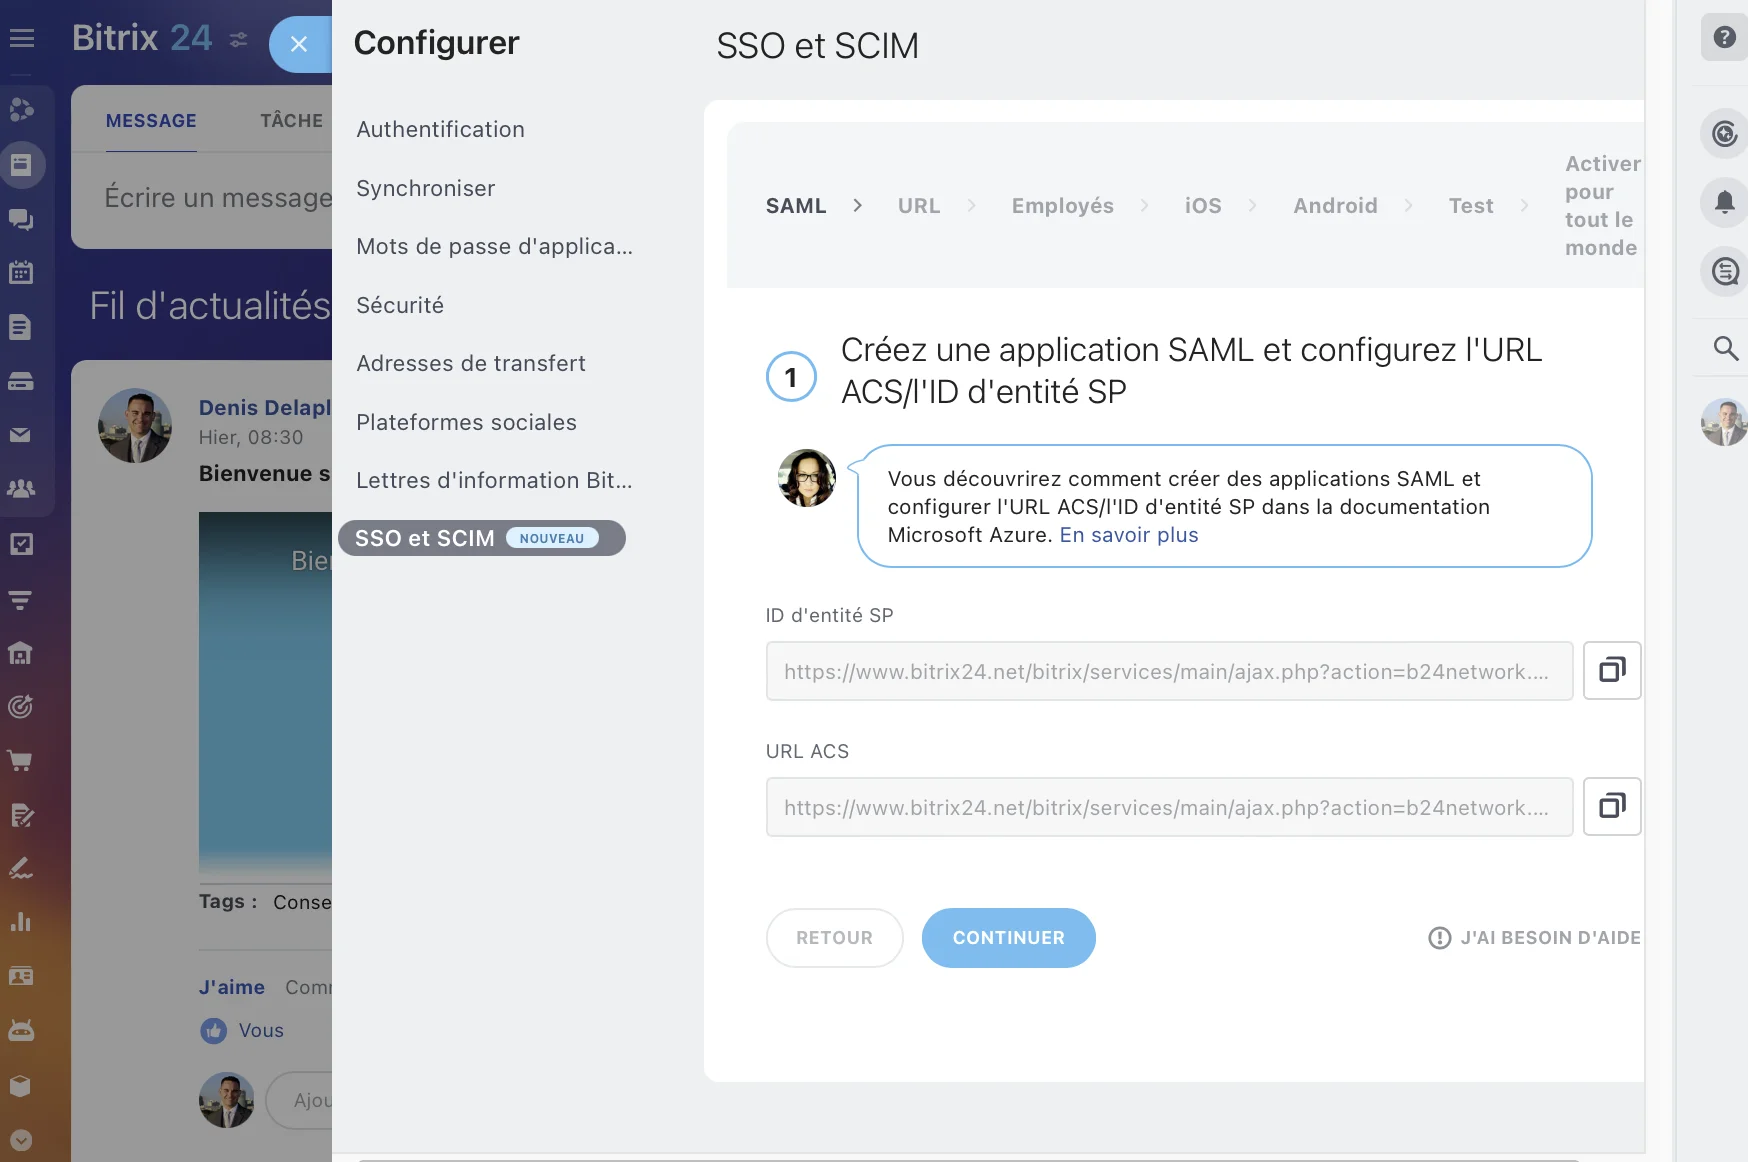Image resolution: width=1748 pixels, height=1162 pixels.
Task: Expand the left sidebar bottom arrow
Action: point(21,1140)
